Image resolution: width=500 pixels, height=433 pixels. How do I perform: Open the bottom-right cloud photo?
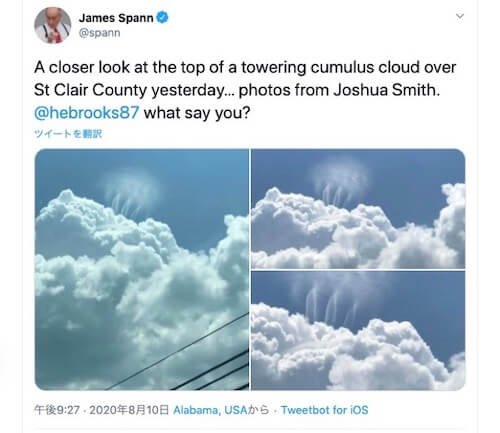point(358,330)
